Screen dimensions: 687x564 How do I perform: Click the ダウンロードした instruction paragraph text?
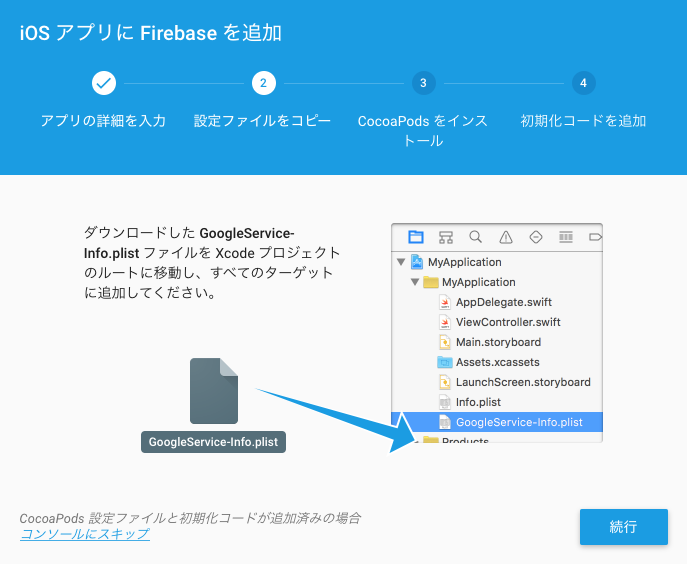(212, 262)
